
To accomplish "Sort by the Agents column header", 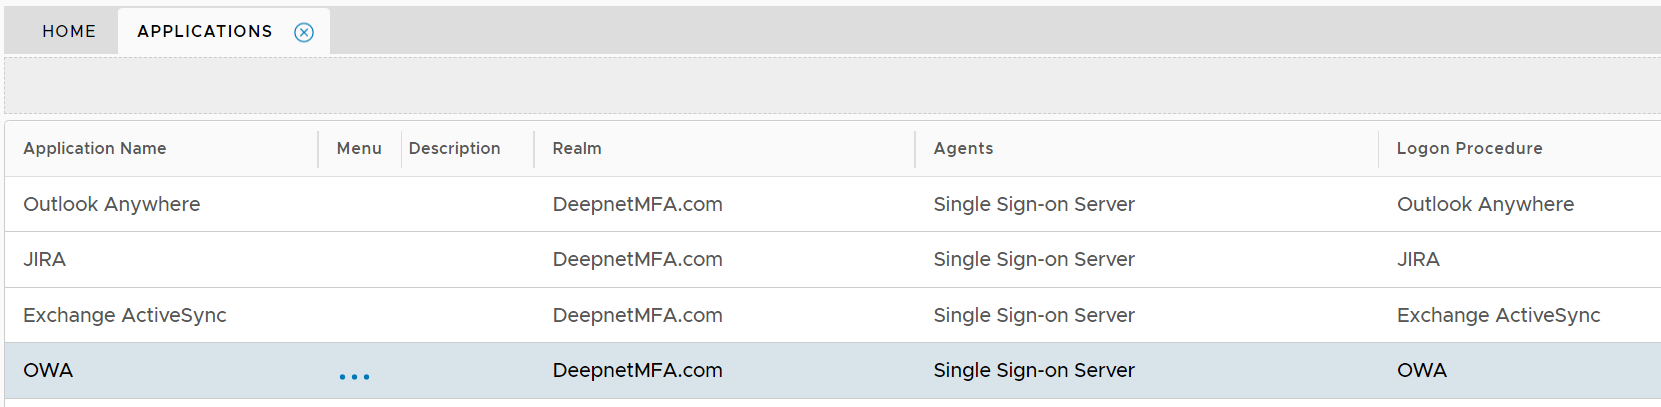I will point(963,148).
